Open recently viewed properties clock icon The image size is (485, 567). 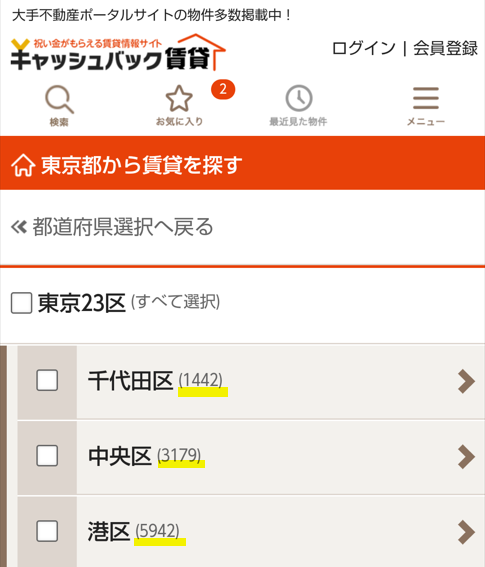click(299, 98)
